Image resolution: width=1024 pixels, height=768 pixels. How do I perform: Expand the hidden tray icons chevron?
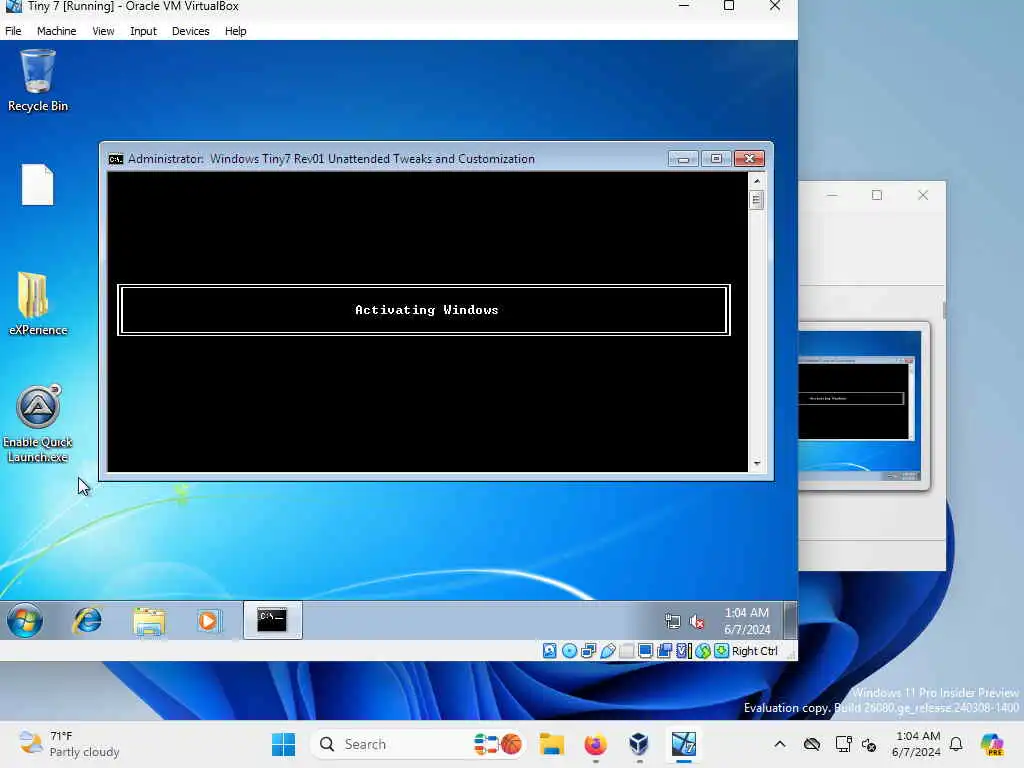[780, 744]
